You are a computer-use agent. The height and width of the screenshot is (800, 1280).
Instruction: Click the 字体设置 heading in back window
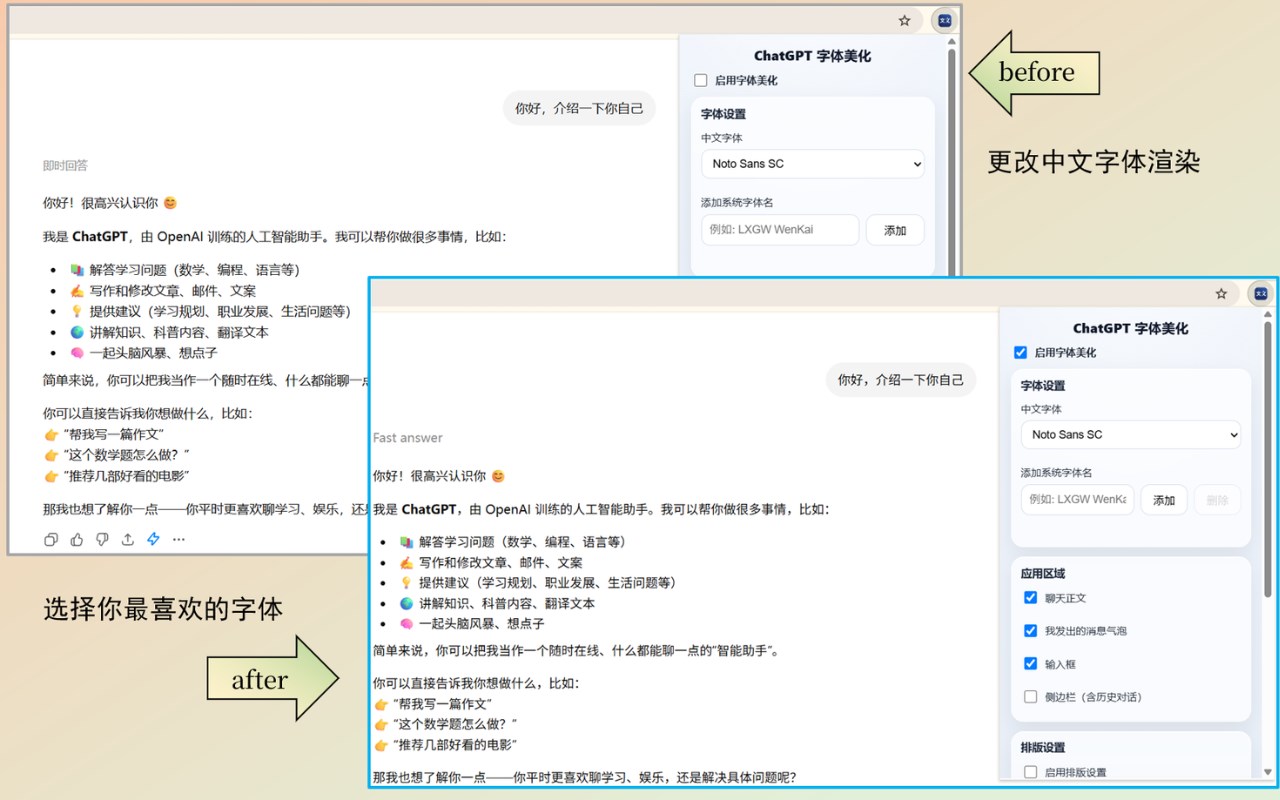click(x=723, y=114)
